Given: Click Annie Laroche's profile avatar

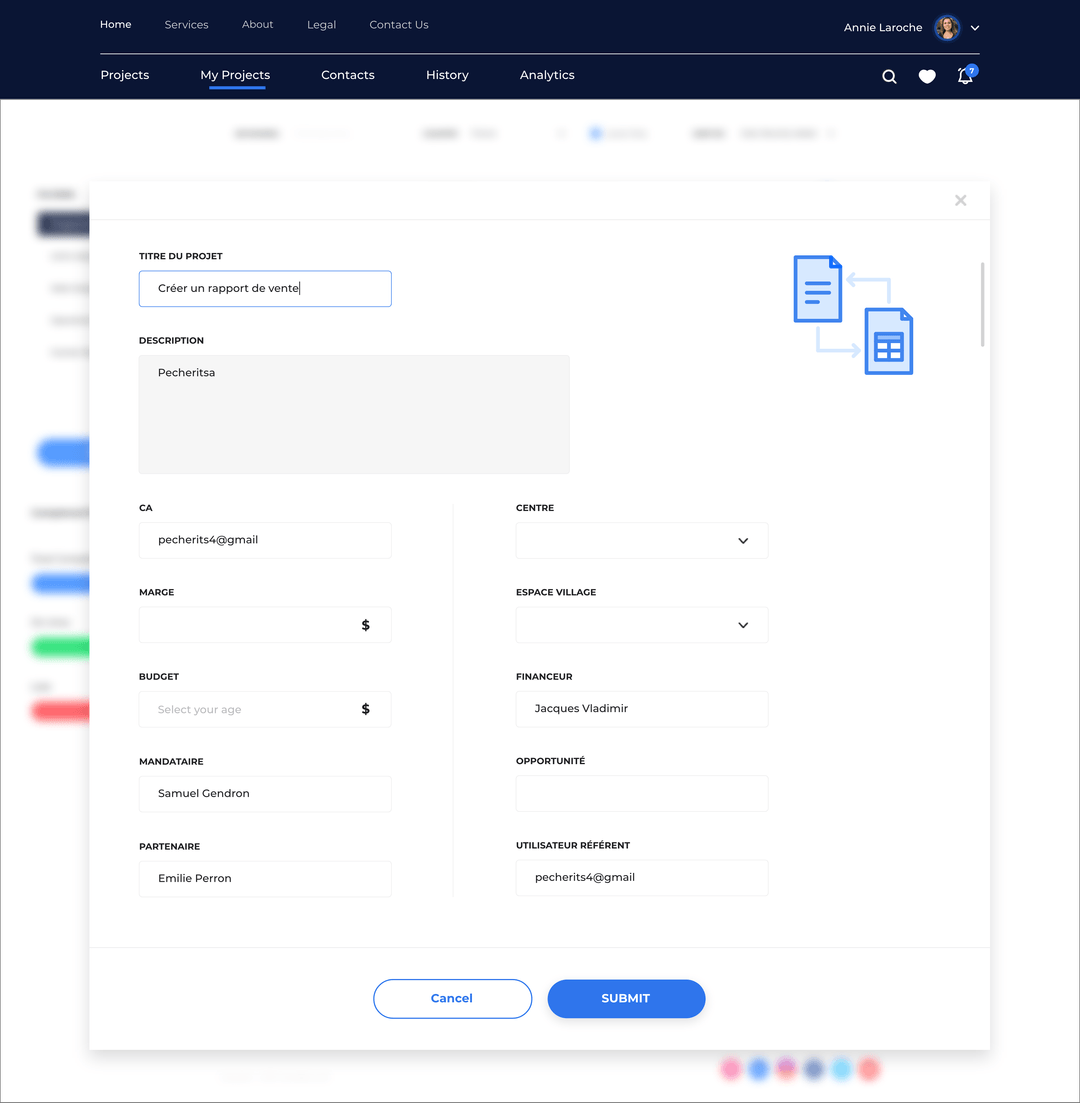Looking at the screenshot, I should (947, 27).
